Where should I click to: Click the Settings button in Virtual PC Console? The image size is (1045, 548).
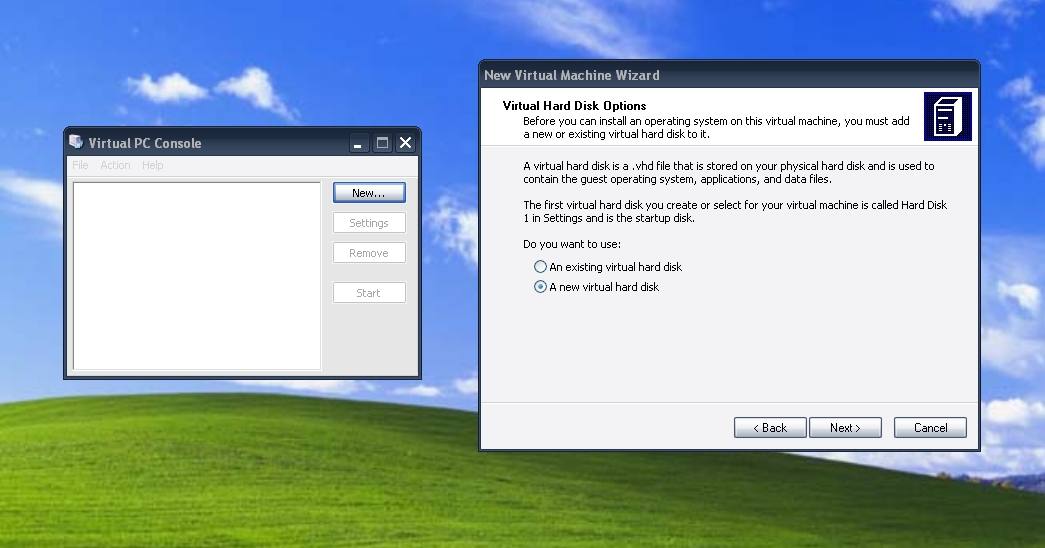369,223
